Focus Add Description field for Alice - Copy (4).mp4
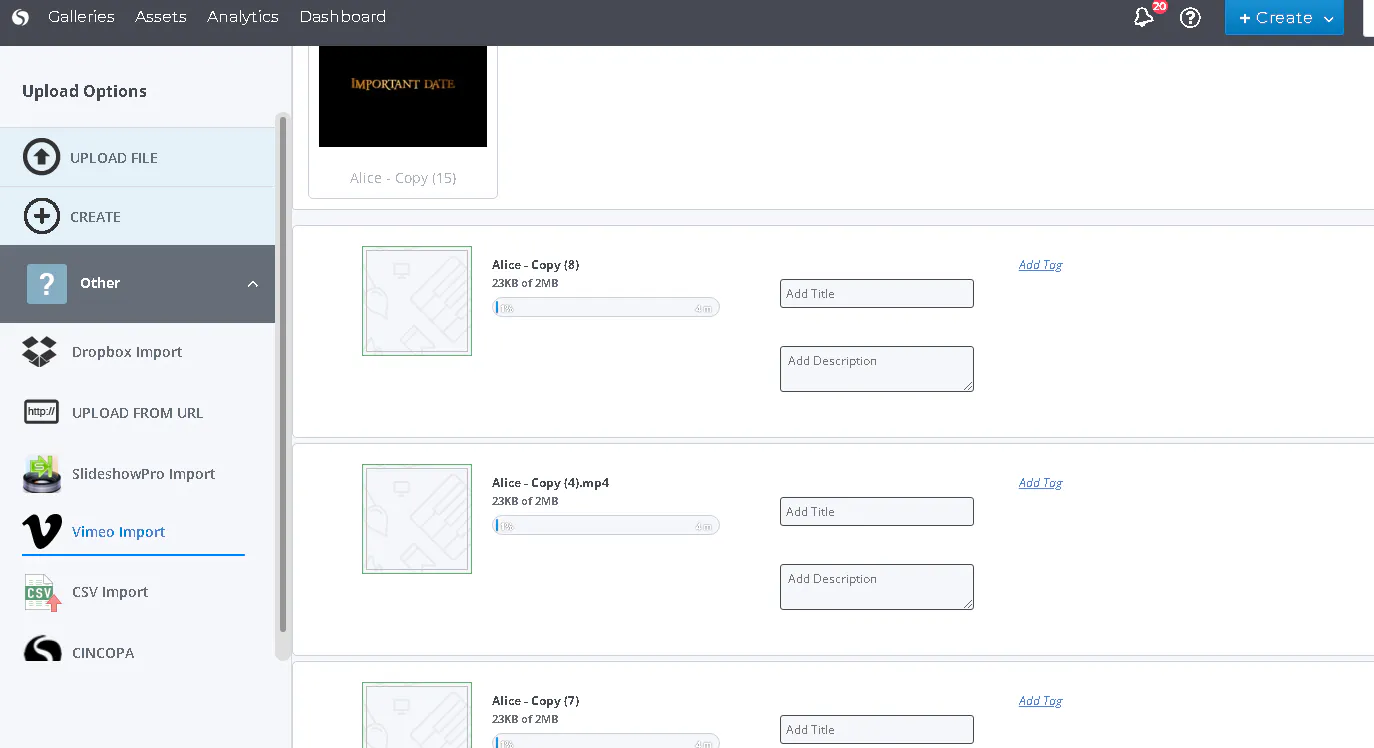 click(877, 587)
